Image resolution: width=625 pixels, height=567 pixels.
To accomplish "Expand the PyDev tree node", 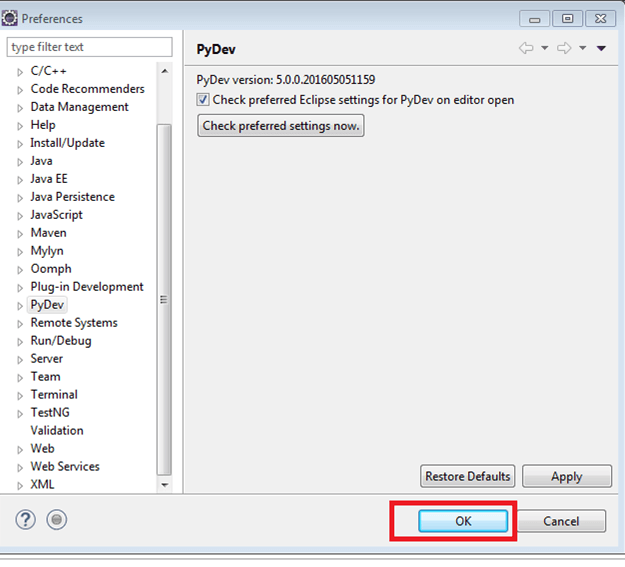I will (20, 306).
